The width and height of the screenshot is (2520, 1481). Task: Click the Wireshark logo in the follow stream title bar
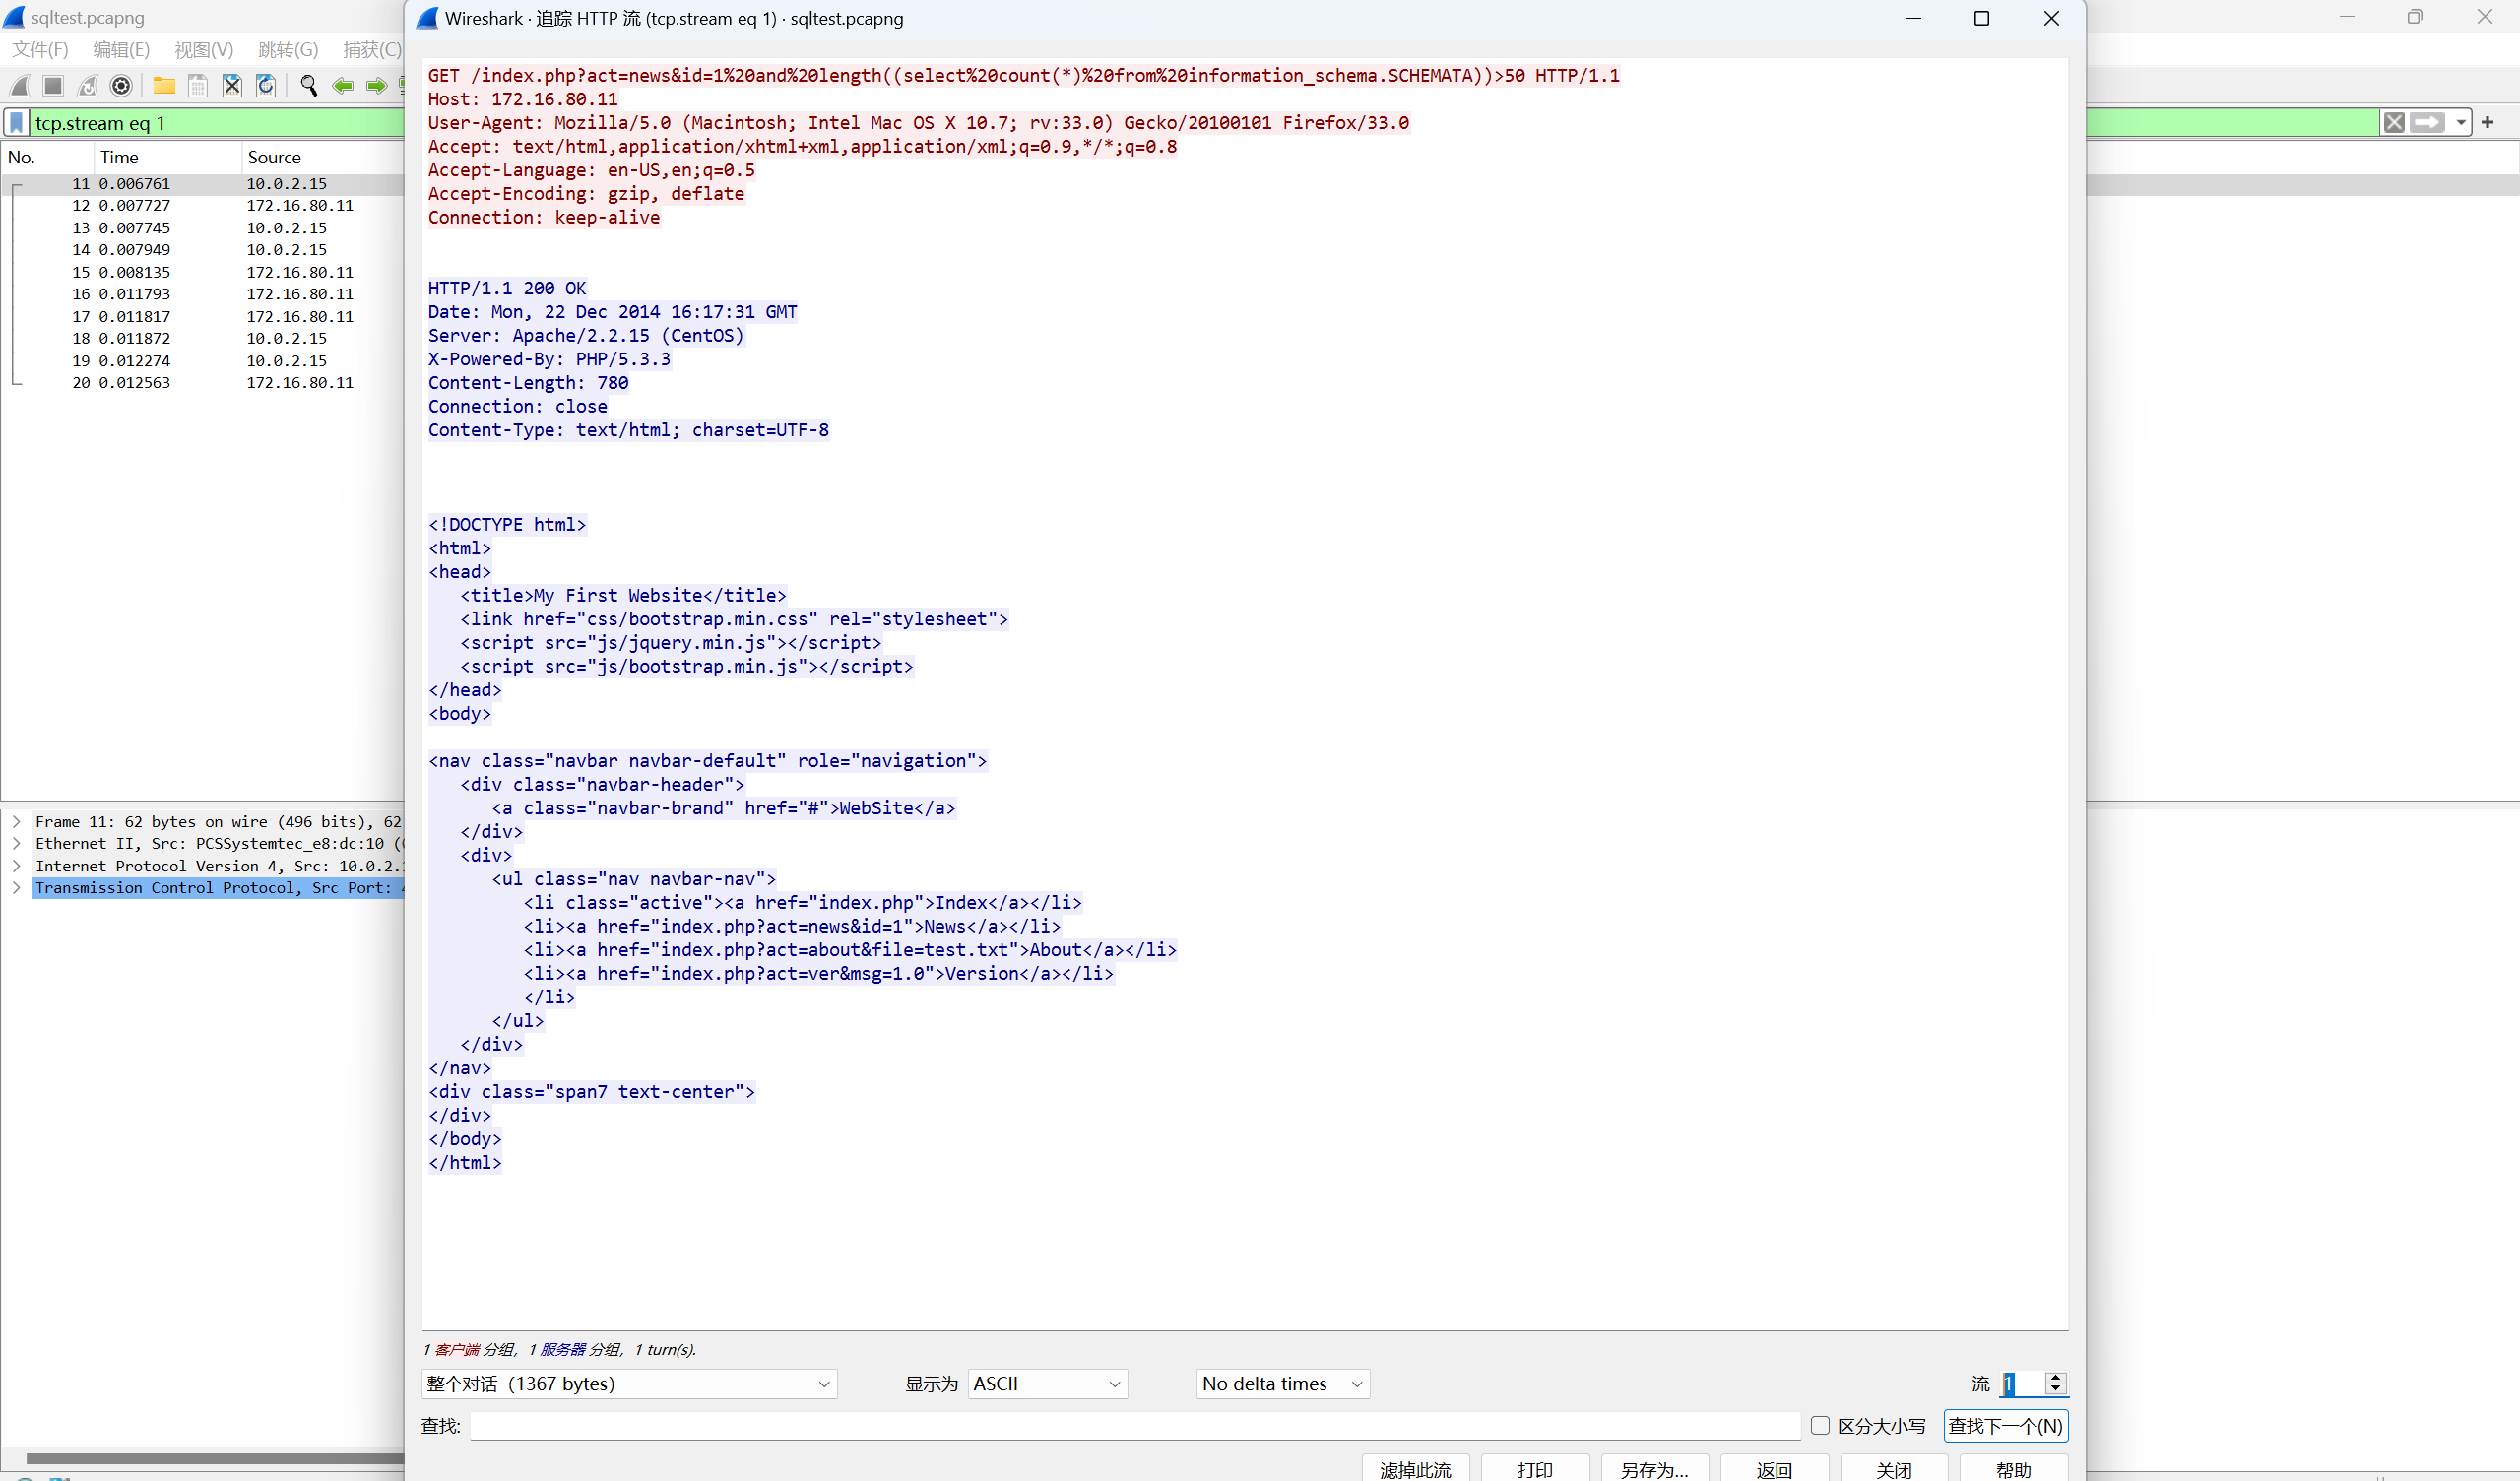[x=427, y=18]
